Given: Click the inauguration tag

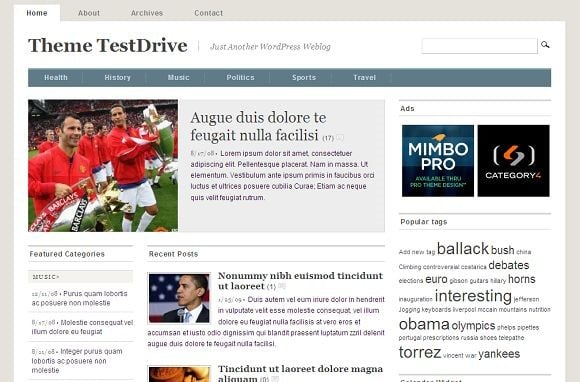Looking at the screenshot, I should 415,300.
